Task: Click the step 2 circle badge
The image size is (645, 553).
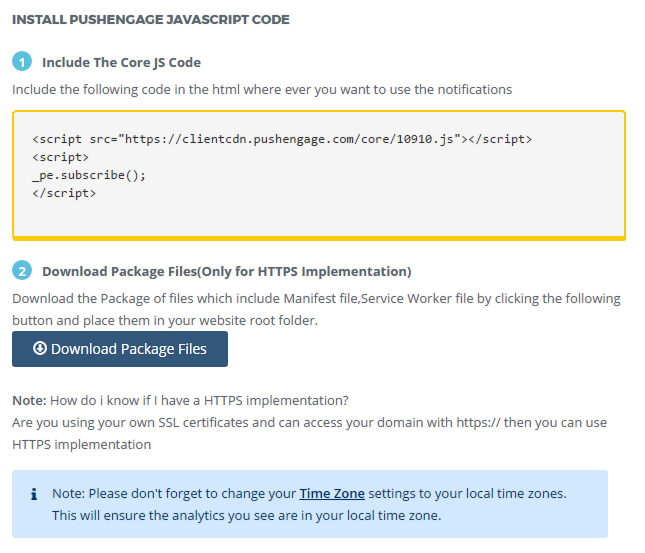Action: tap(22, 271)
